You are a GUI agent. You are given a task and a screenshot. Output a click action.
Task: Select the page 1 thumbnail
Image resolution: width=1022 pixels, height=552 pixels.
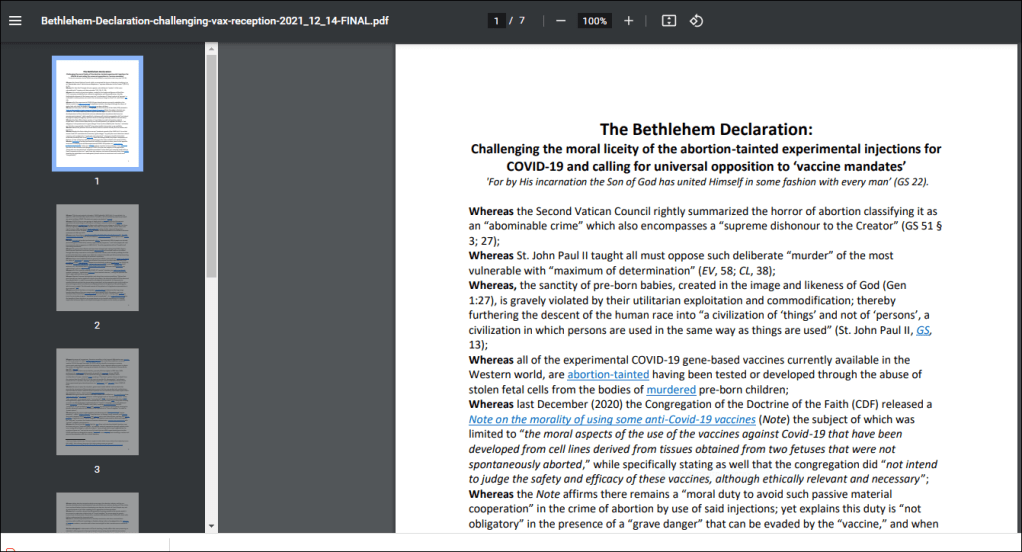point(97,112)
